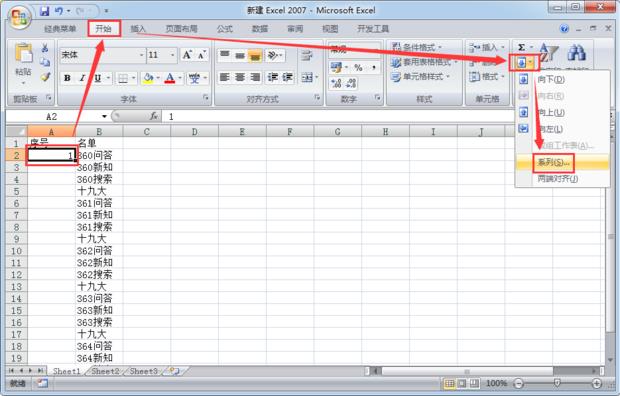Image resolution: width=620 pixels, height=396 pixels.
Task: Click the AutoSum sigma icon
Action: point(522,47)
